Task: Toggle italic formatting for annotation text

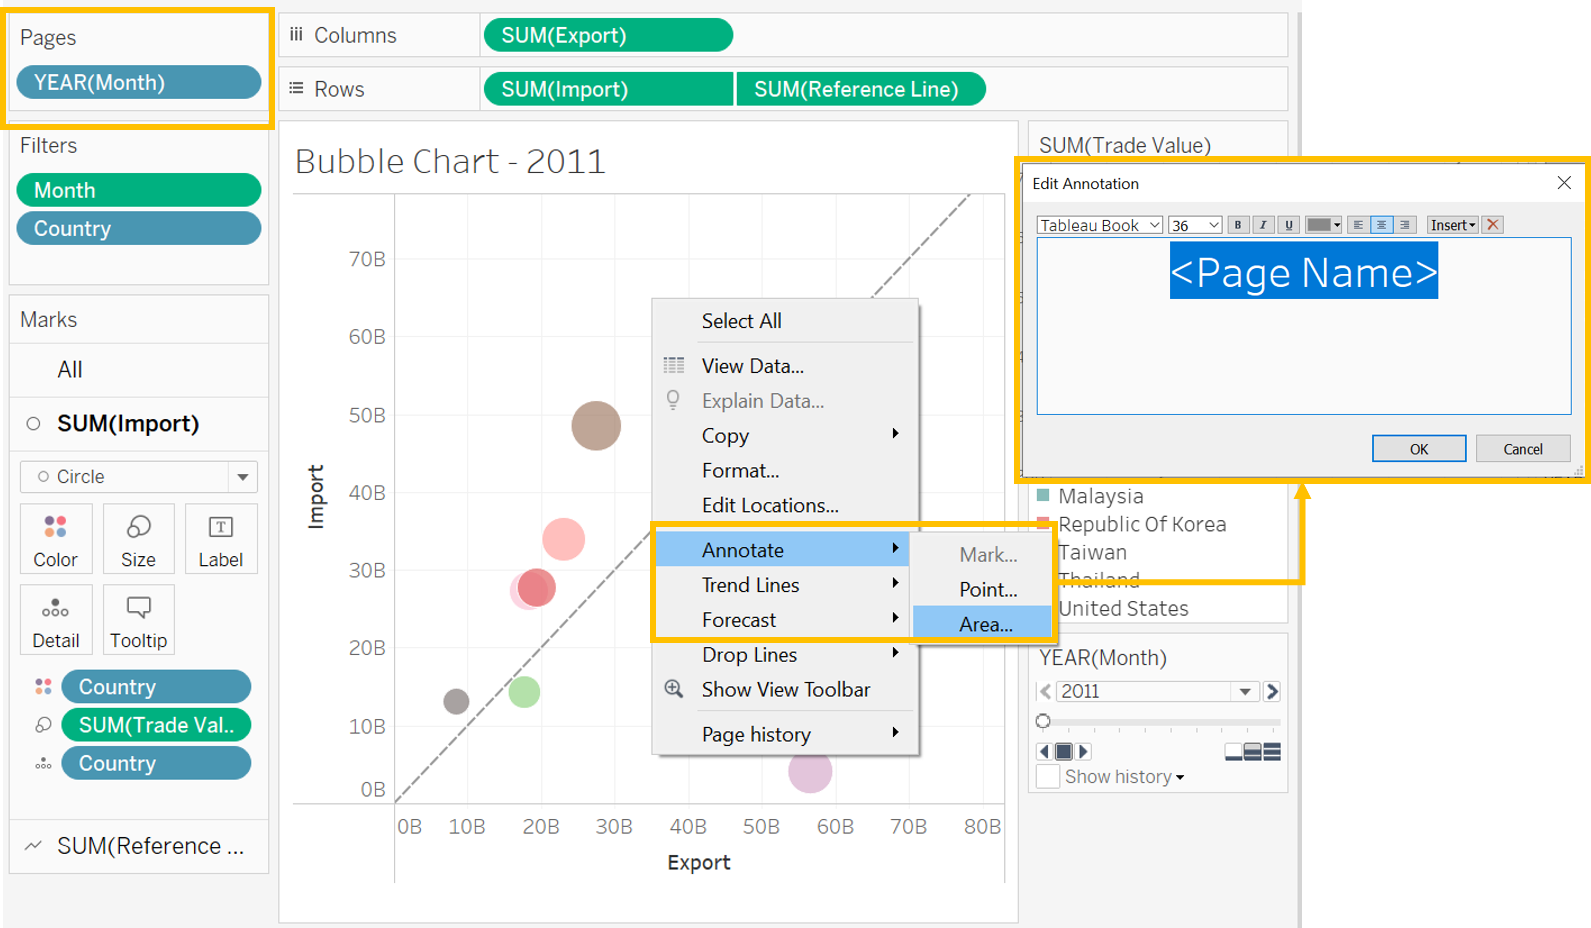Action: tap(1263, 225)
